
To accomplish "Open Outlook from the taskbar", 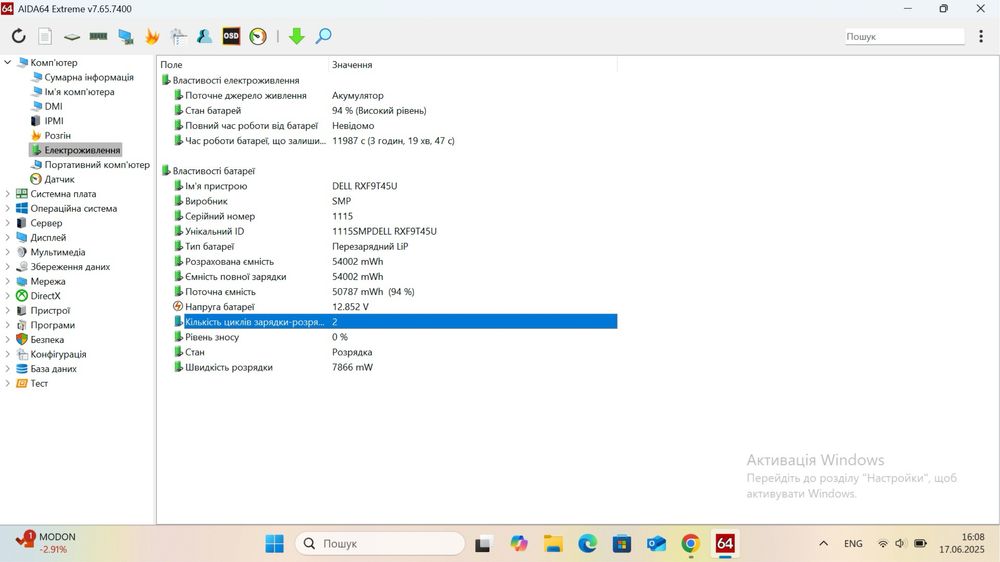I will [x=656, y=544].
